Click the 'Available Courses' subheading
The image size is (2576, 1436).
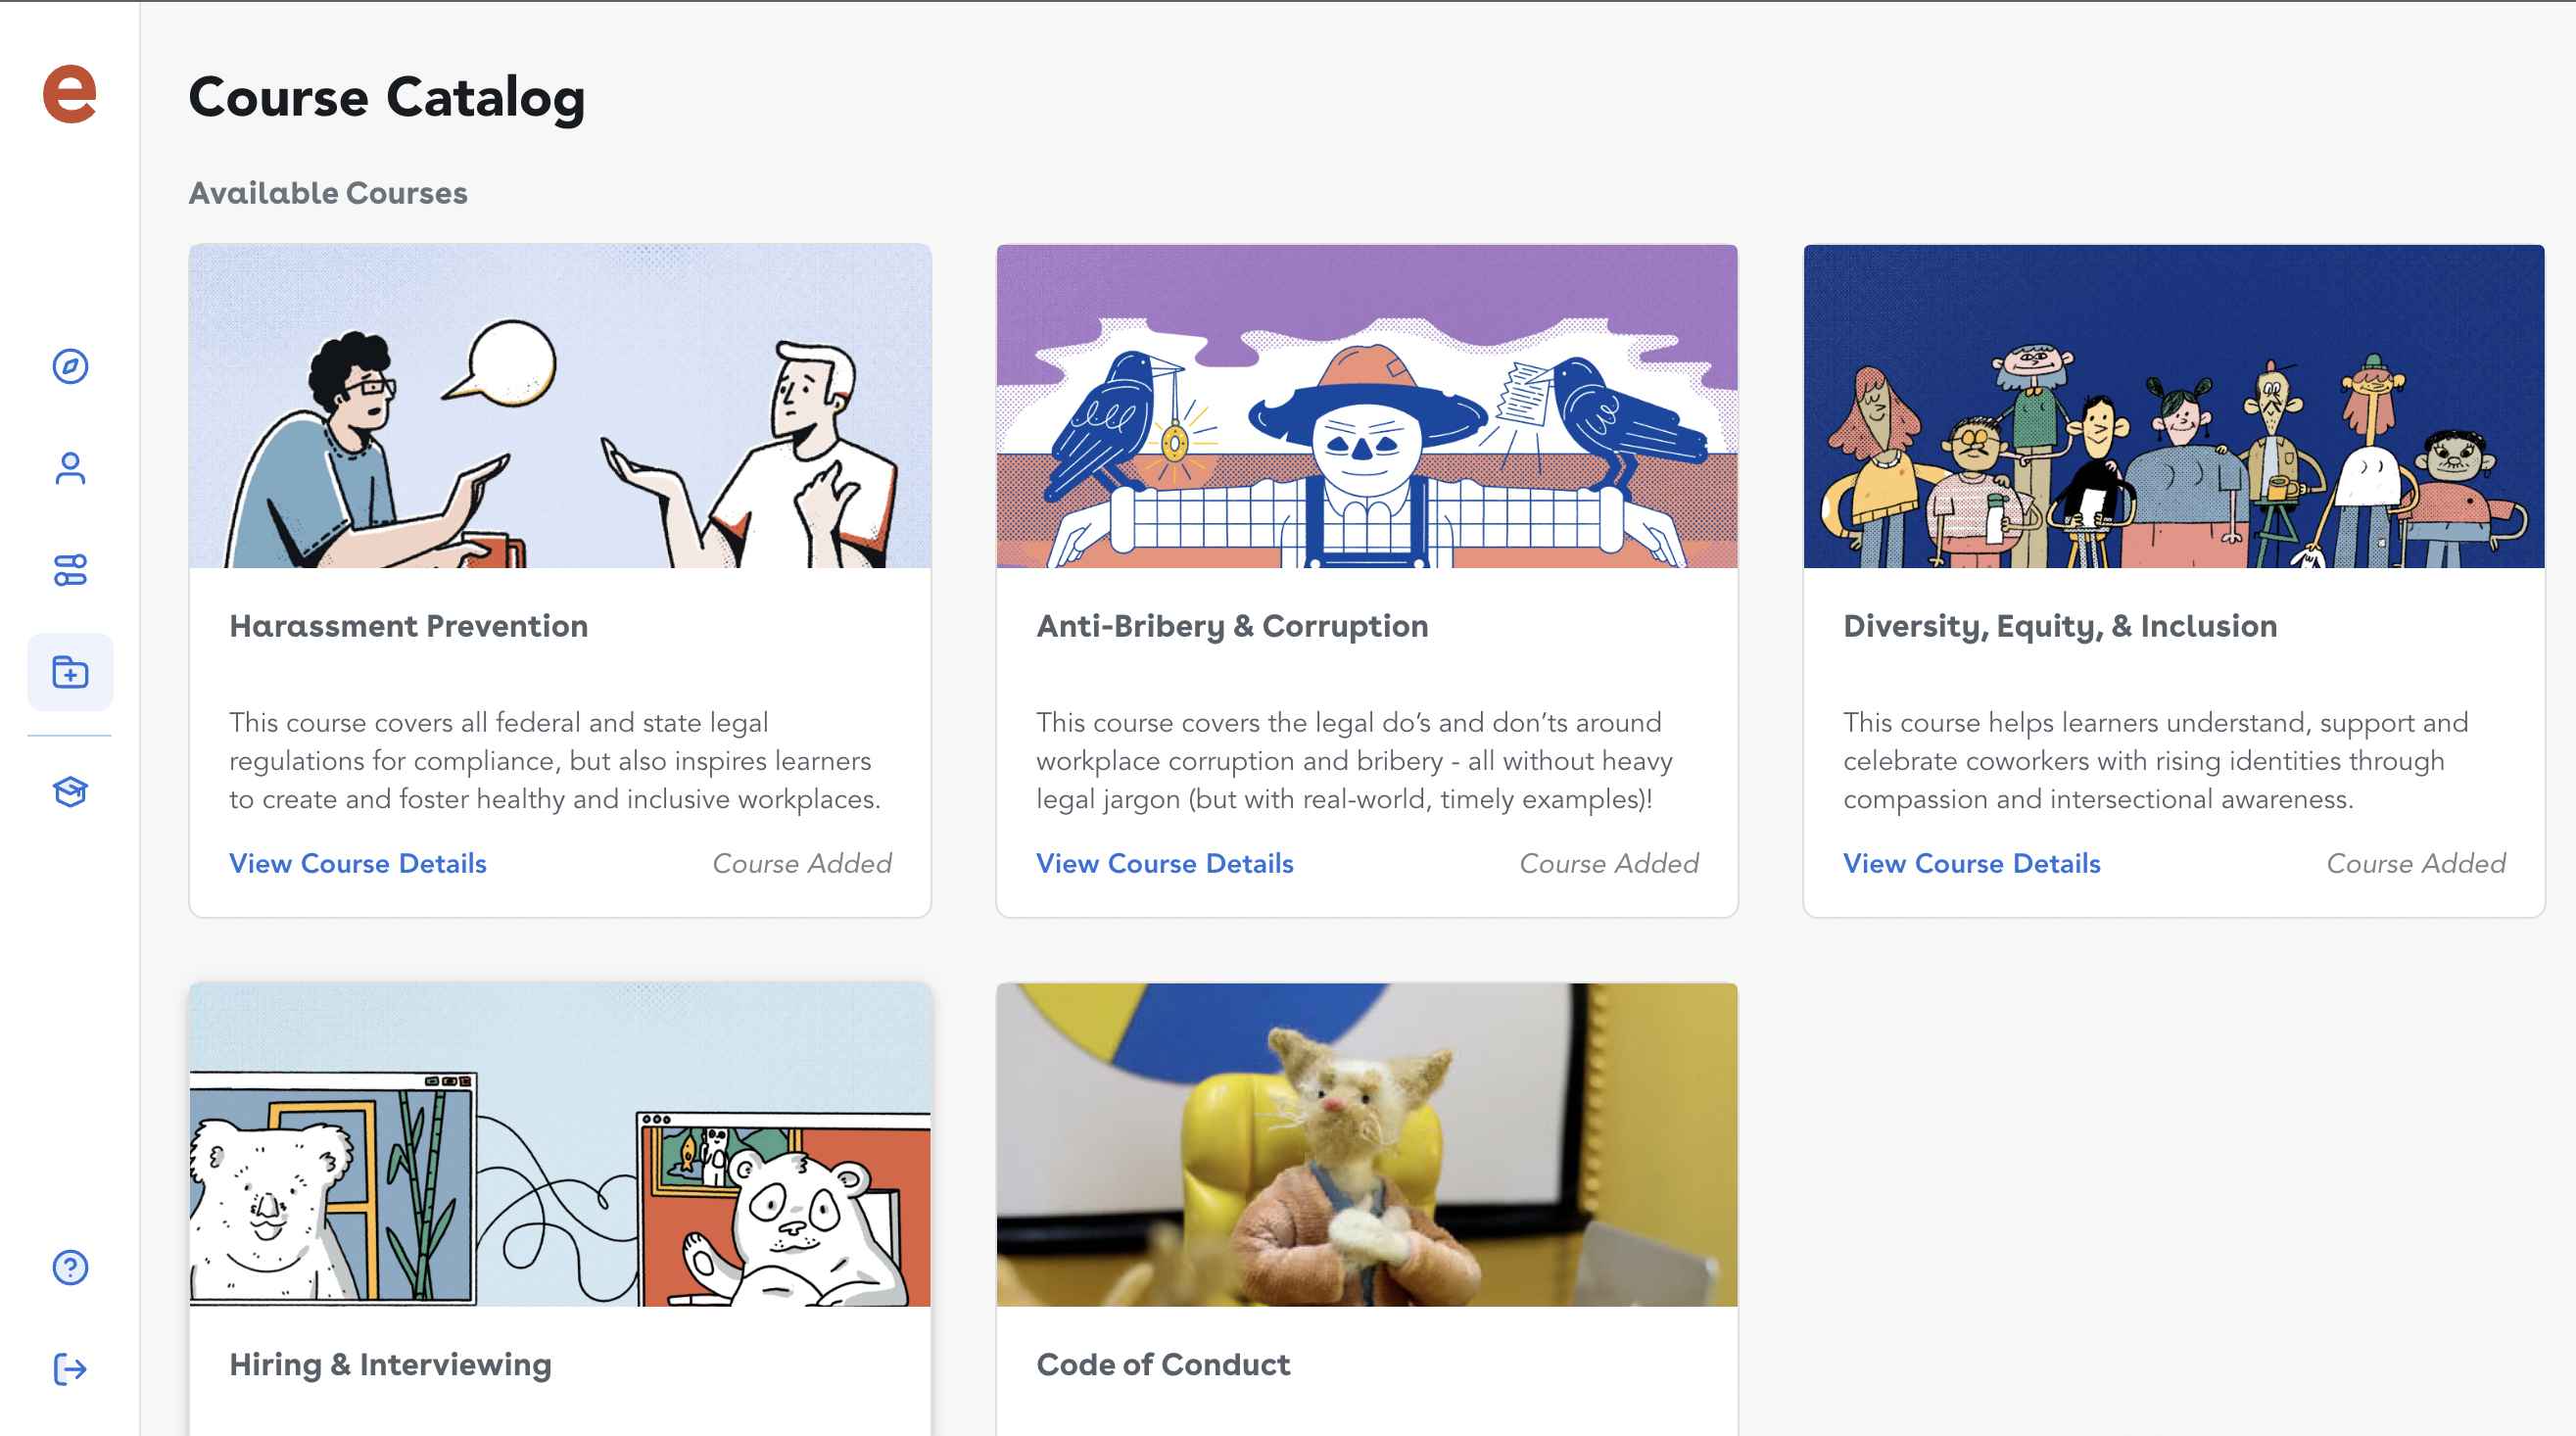tap(328, 193)
